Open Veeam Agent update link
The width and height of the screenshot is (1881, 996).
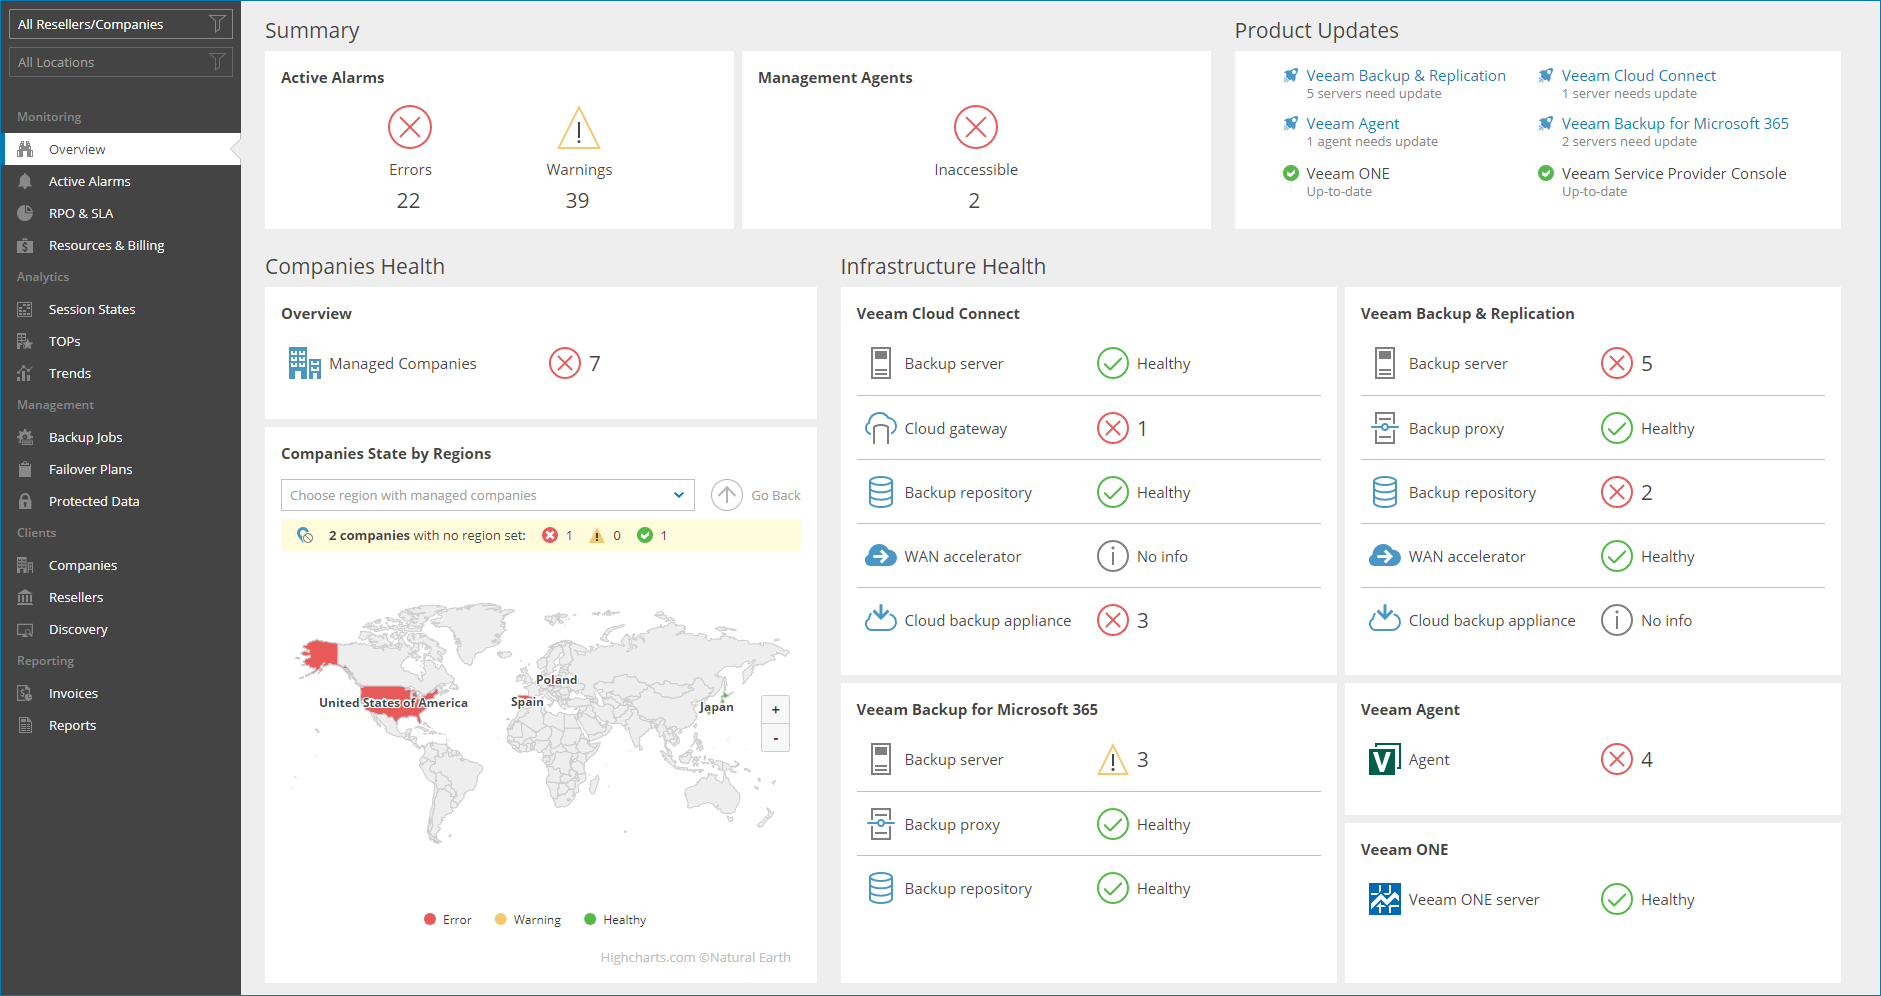1352,123
